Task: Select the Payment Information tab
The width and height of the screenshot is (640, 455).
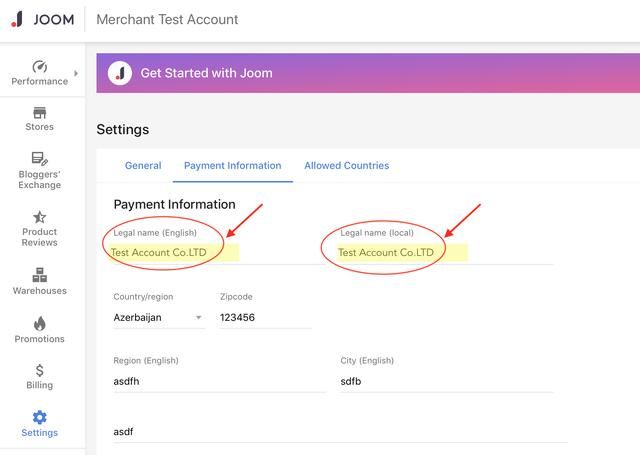Action: (232, 166)
